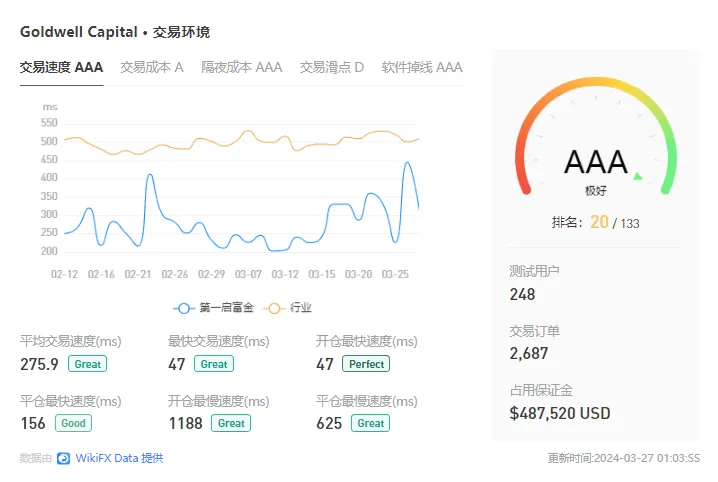718x482 pixels.
Task: Click the Great badge beside 1188
Action: point(231,423)
